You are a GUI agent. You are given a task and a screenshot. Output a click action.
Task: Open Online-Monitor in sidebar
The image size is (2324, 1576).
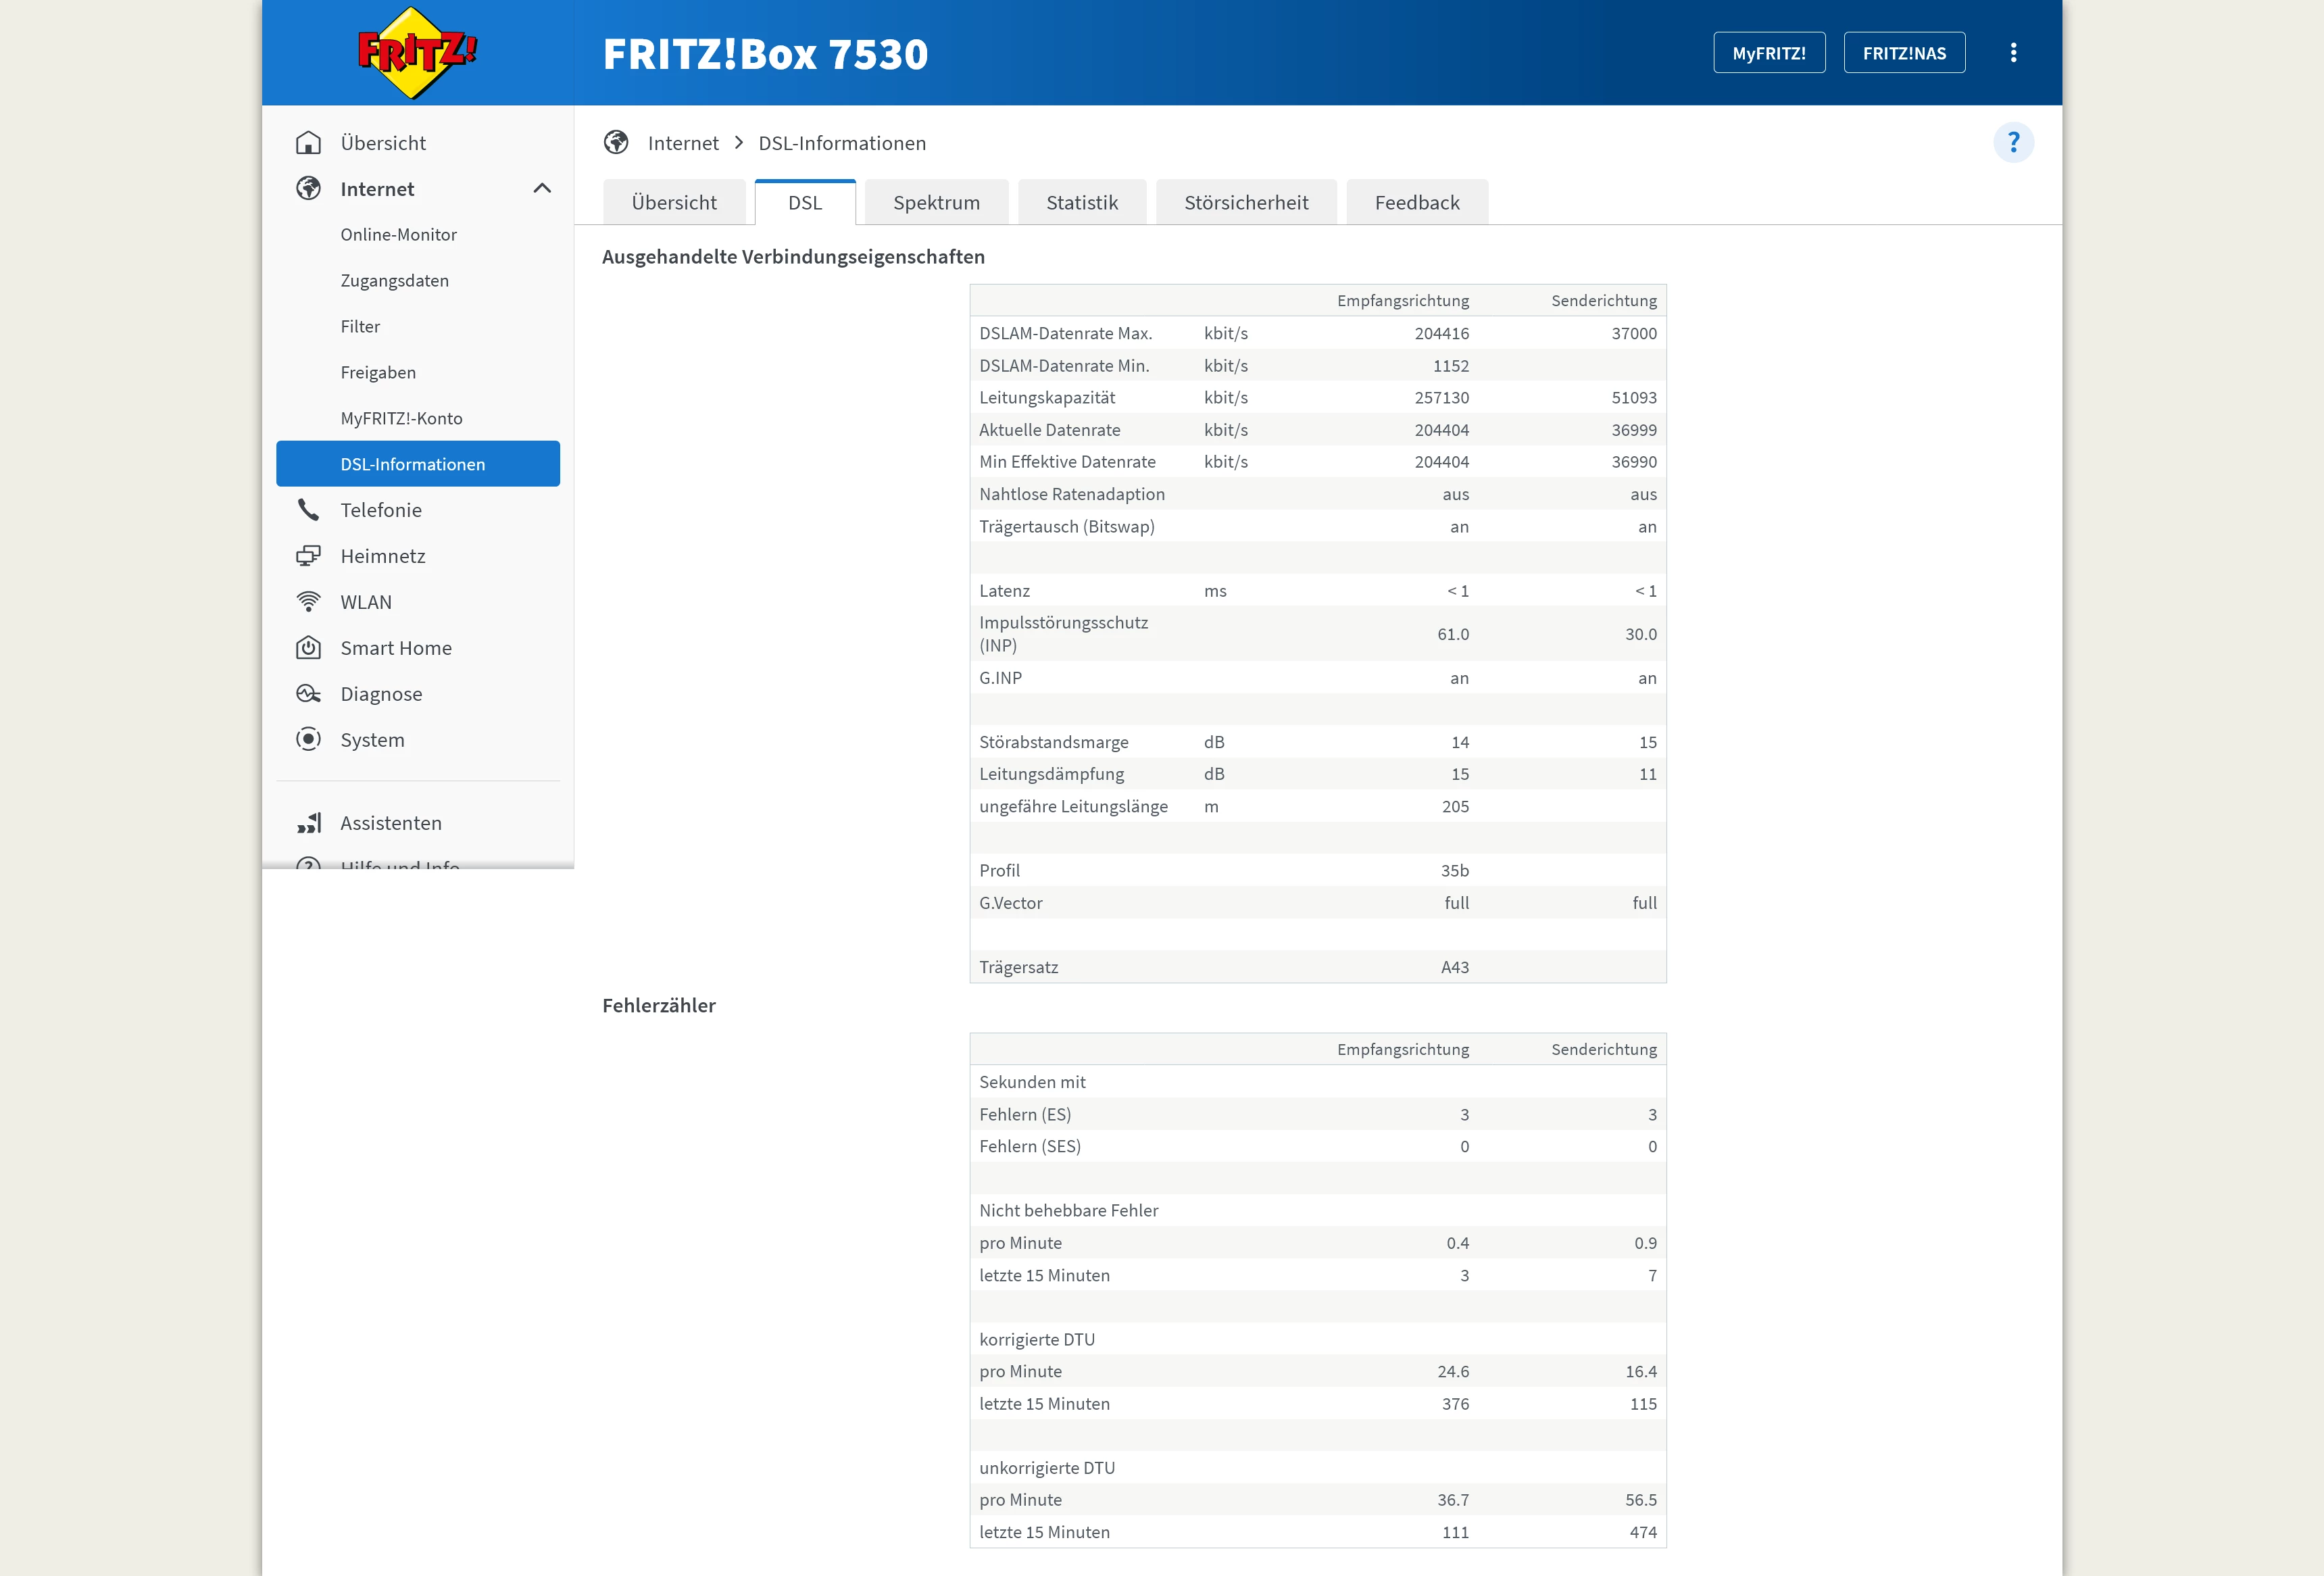[398, 235]
